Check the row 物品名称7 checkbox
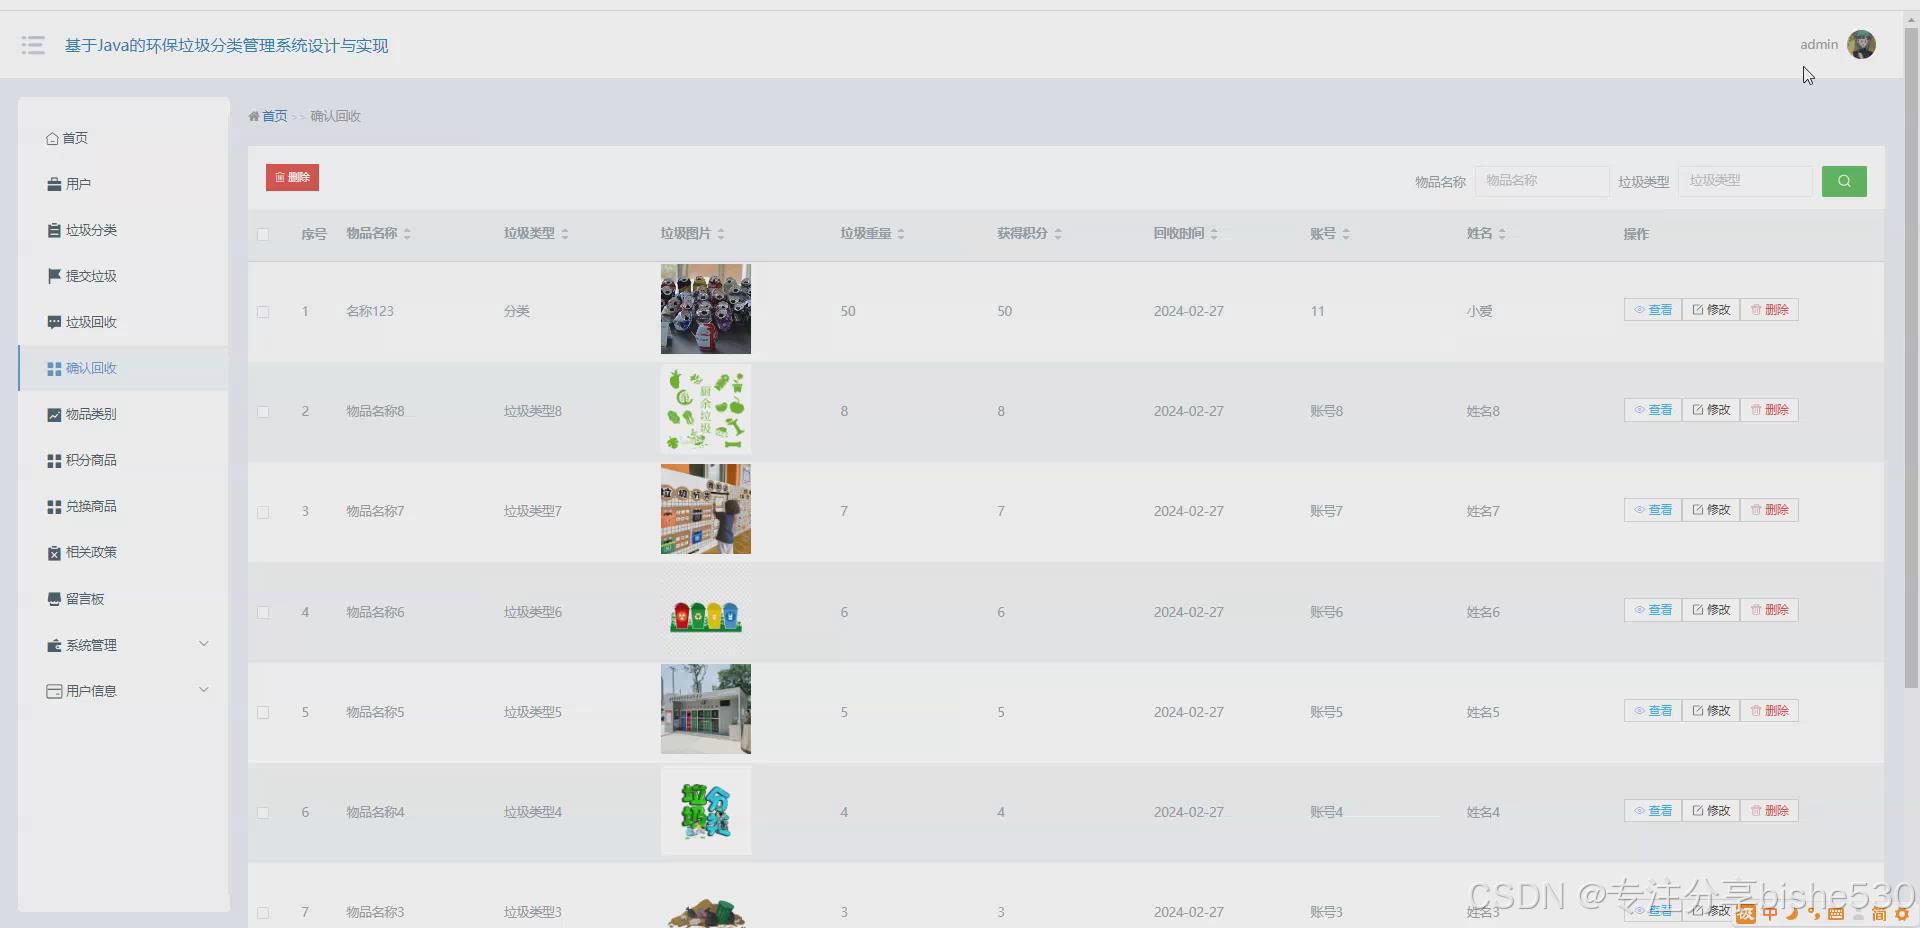Viewport: 1920px width, 928px height. pos(263,512)
